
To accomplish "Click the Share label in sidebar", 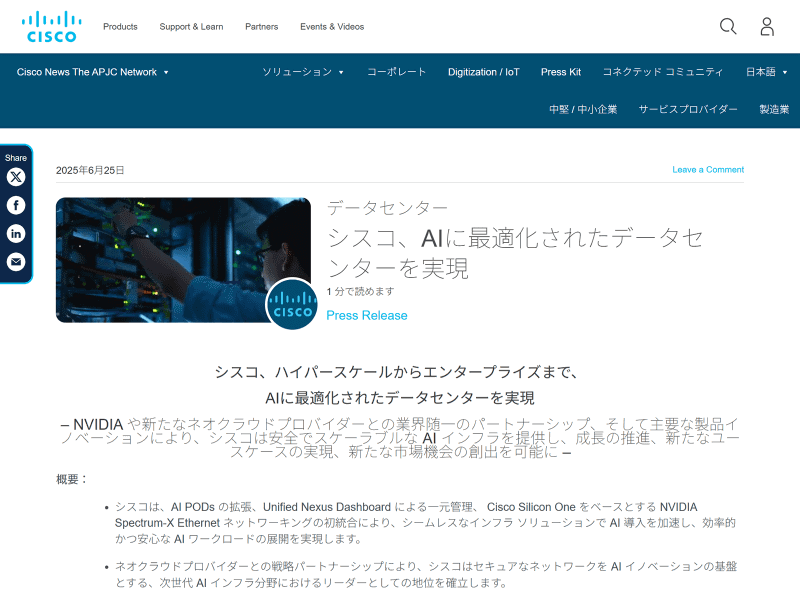I will click(x=16, y=158).
